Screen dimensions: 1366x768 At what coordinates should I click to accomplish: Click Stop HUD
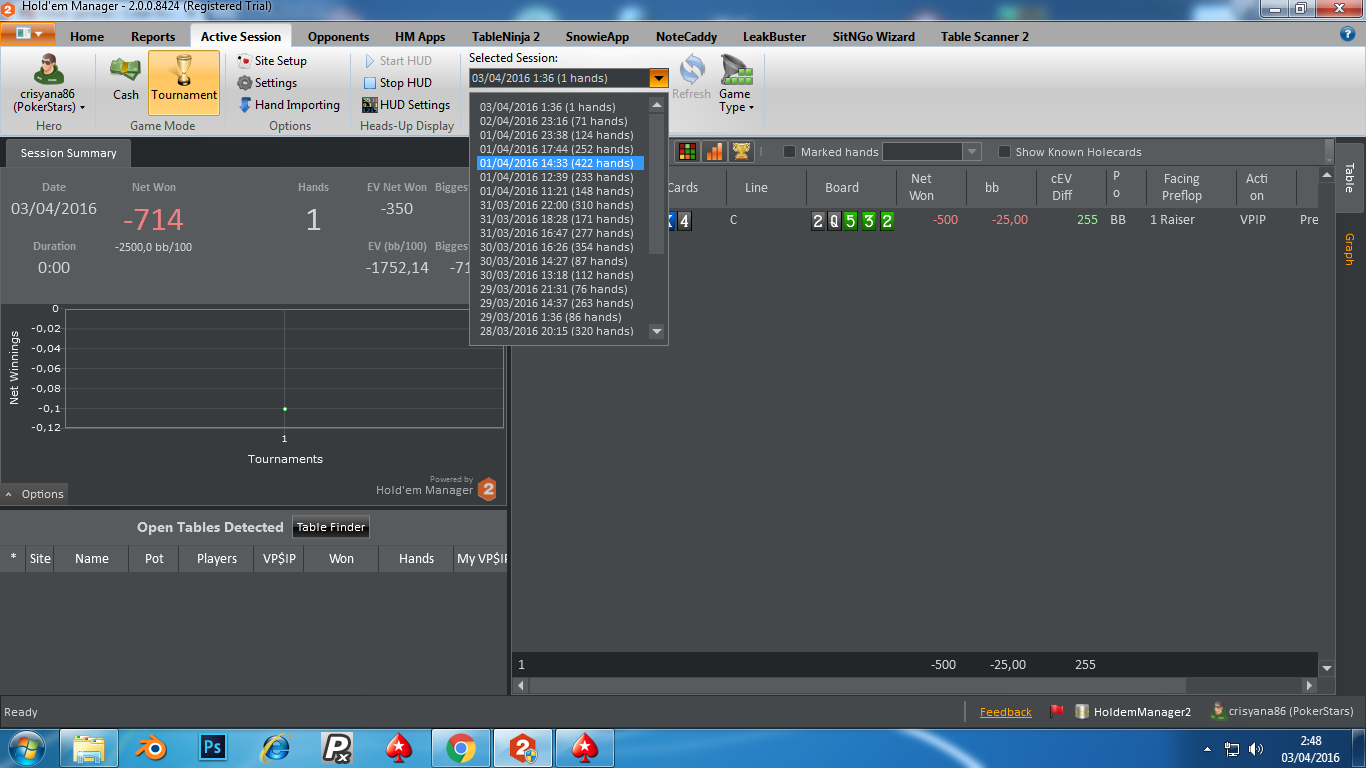coord(397,83)
